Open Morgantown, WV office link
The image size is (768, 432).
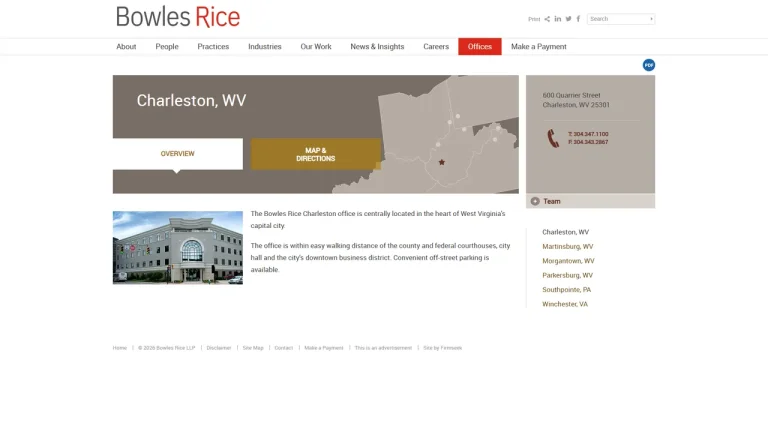[x=568, y=261]
